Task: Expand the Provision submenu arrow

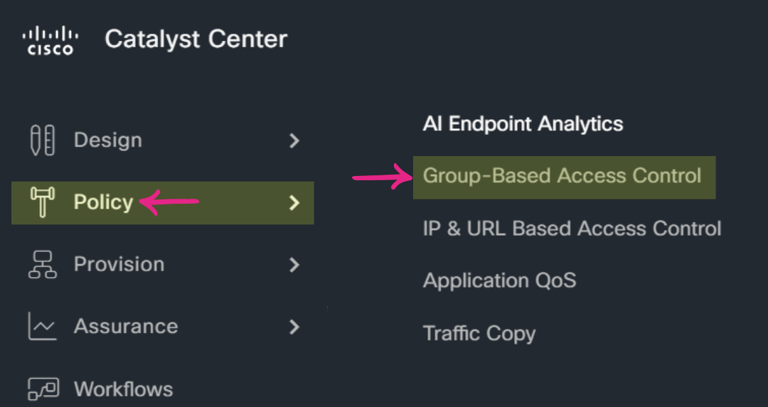Action: pos(294,265)
